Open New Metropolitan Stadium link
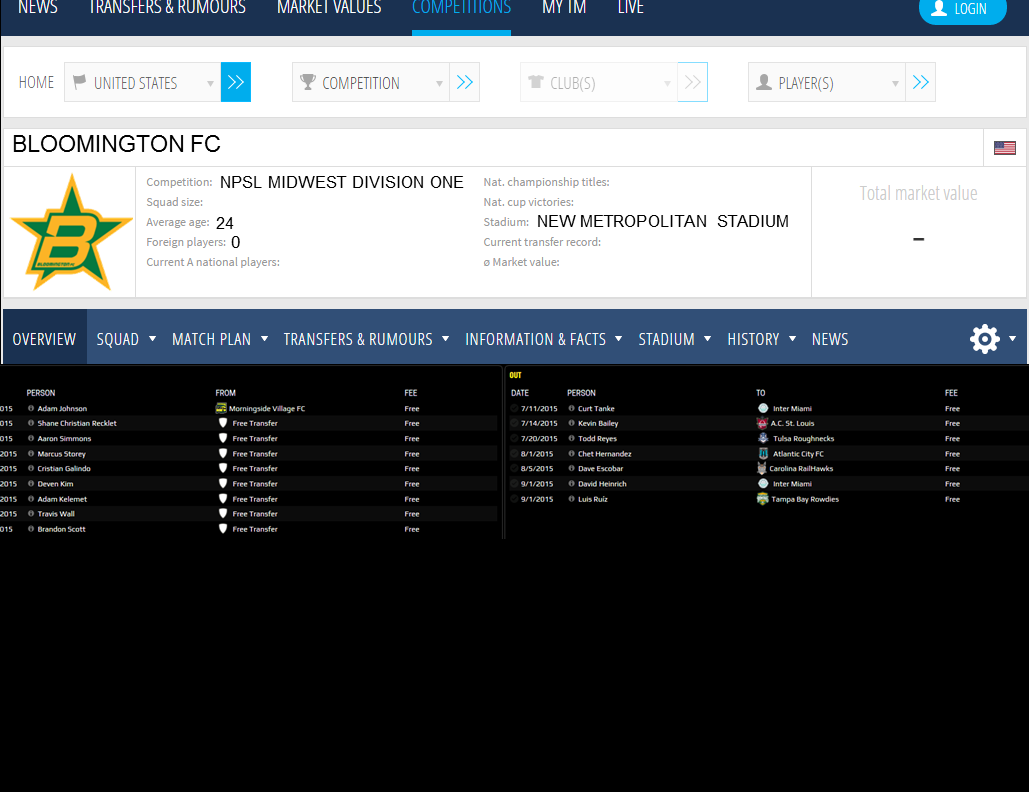Viewport: 1029px width, 792px height. (663, 222)
